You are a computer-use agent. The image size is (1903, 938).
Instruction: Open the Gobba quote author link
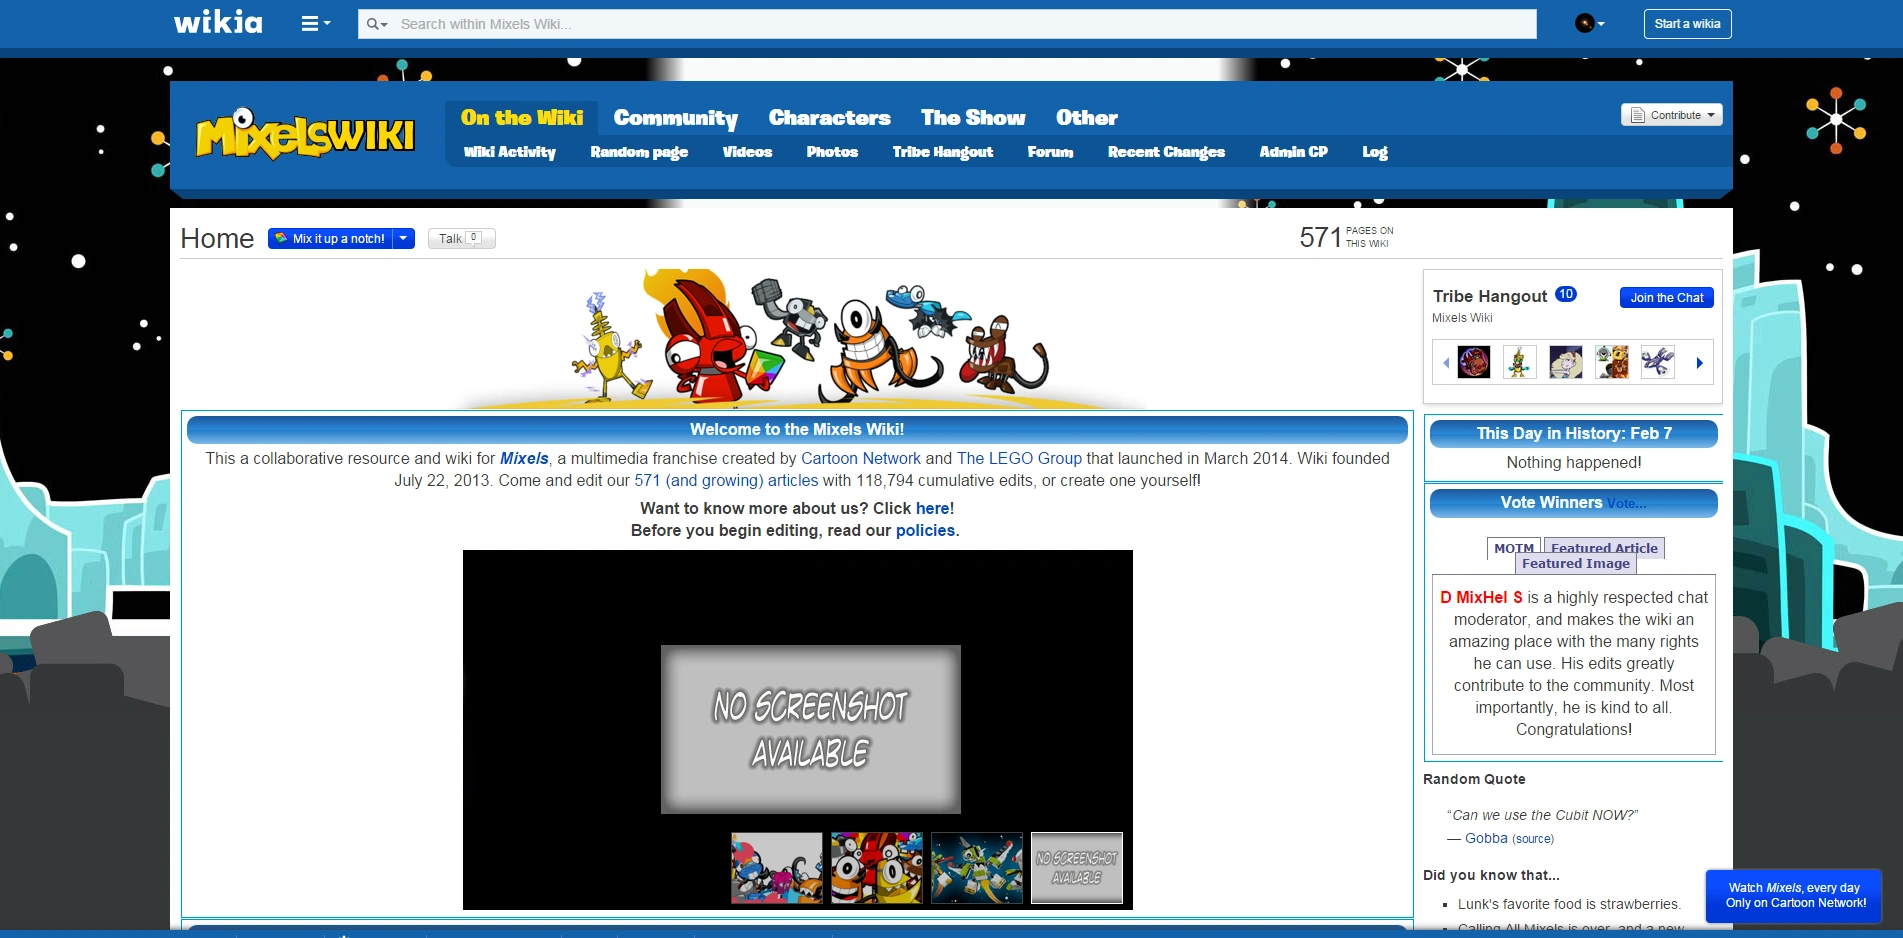(x=1486, y=839)
